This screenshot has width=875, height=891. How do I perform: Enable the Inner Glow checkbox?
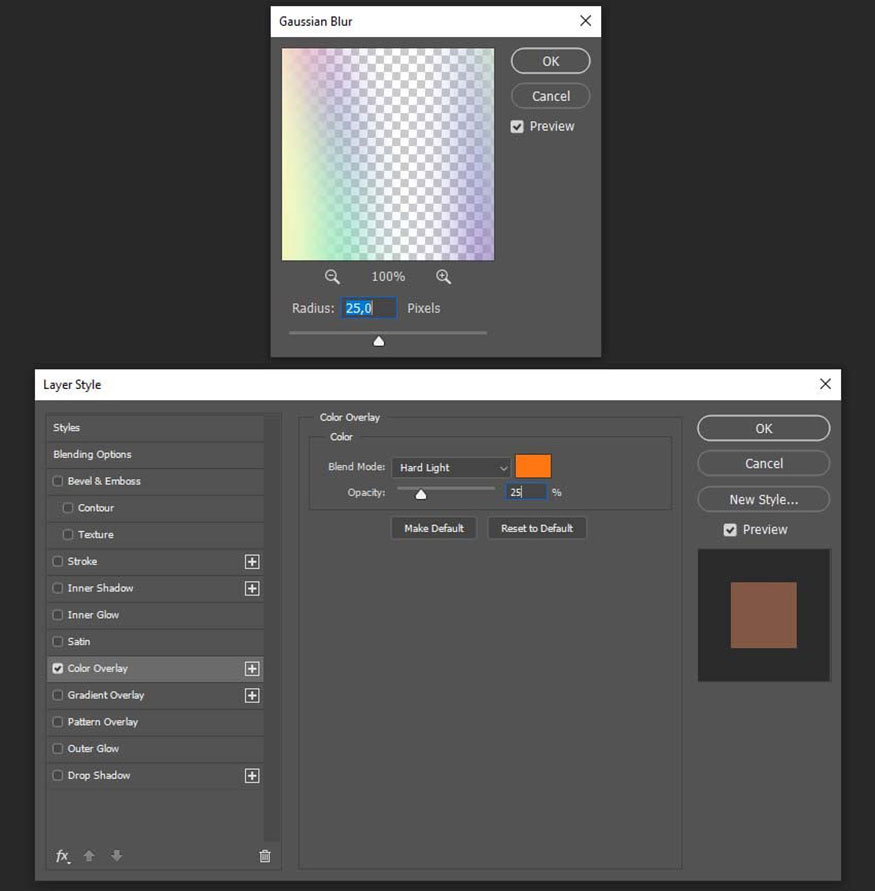click(x=57, y=615)
